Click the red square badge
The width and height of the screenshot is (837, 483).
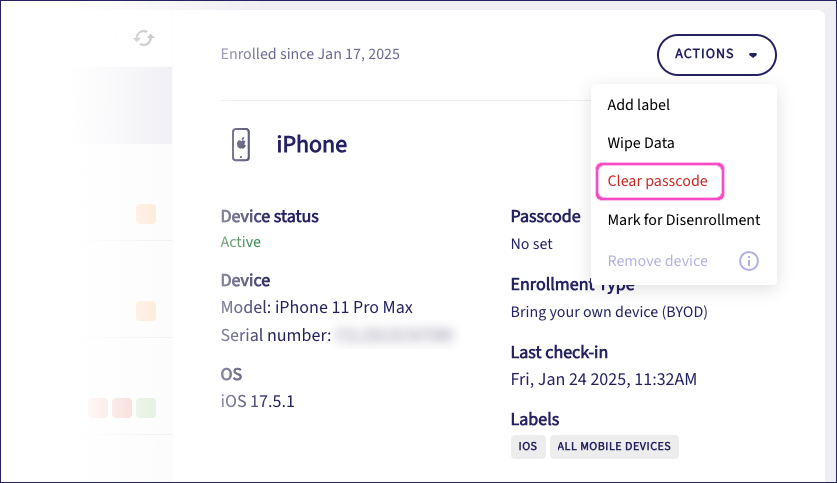pos(122,407)
